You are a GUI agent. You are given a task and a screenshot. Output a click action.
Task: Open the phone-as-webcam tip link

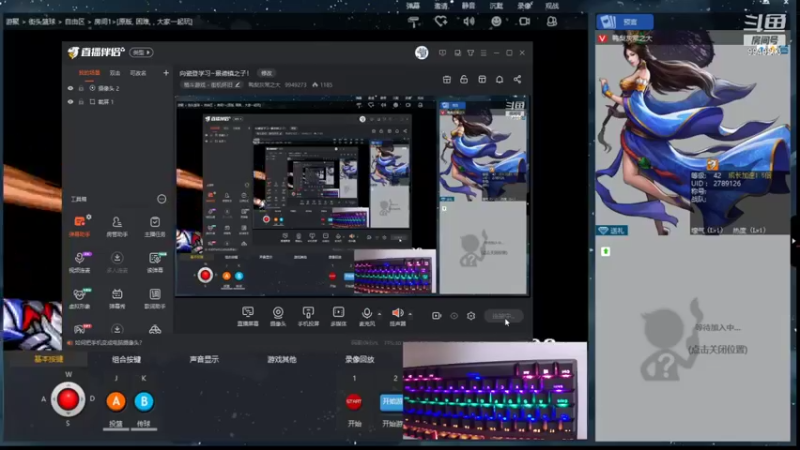pyautogui.click(x=108, y=343)
